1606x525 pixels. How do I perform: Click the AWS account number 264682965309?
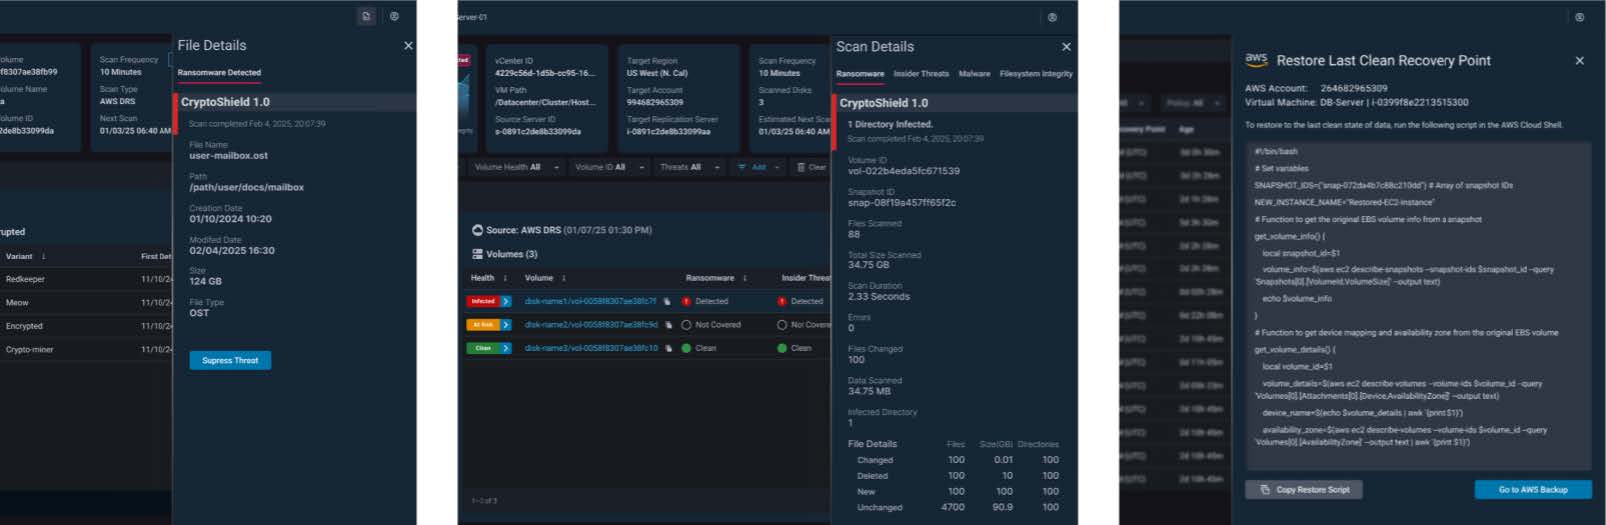(1354, 88)
